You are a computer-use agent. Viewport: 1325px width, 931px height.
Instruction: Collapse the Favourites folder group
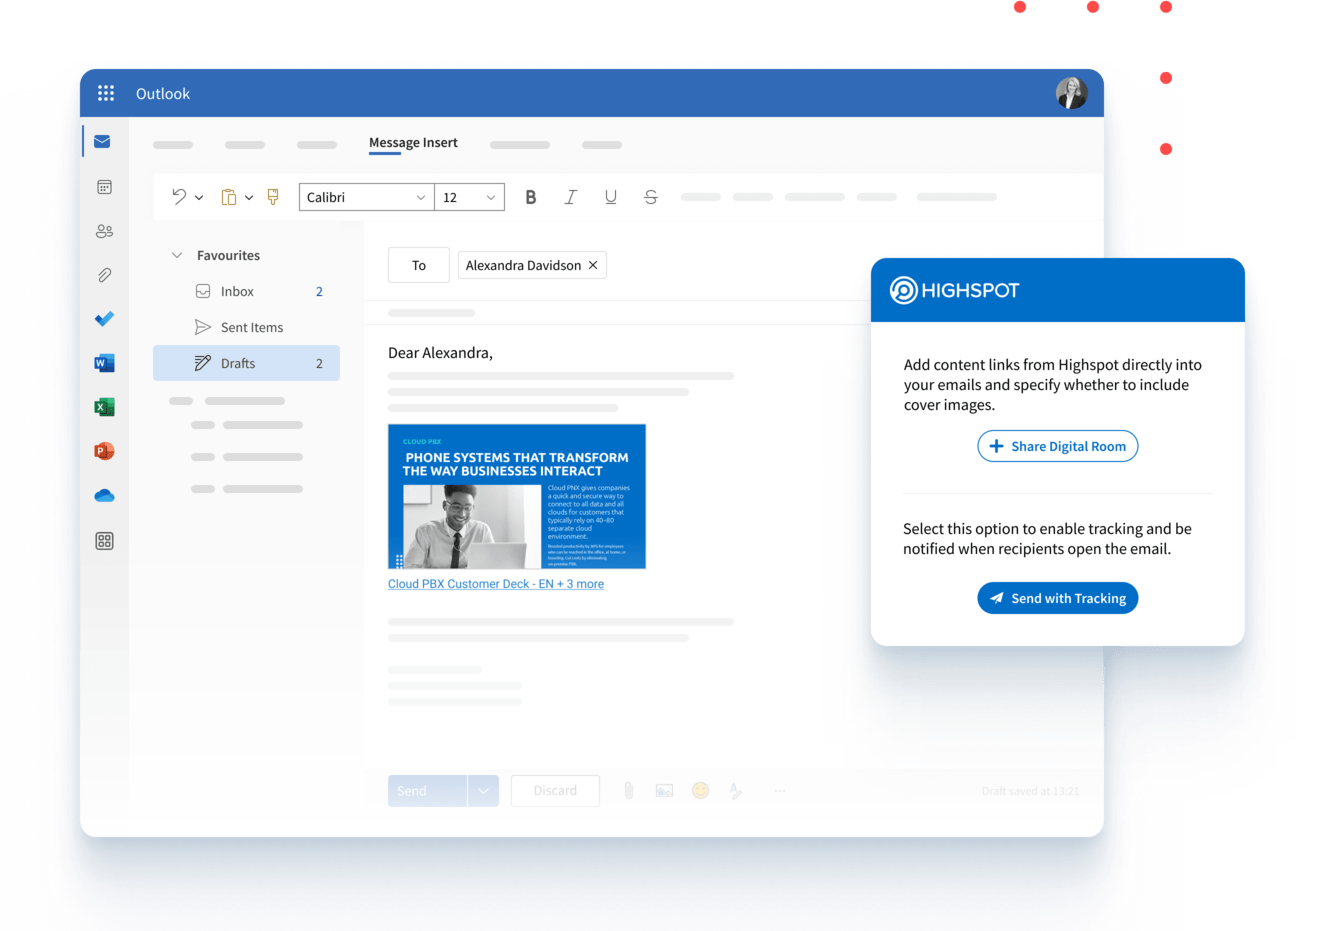(177, 255)
